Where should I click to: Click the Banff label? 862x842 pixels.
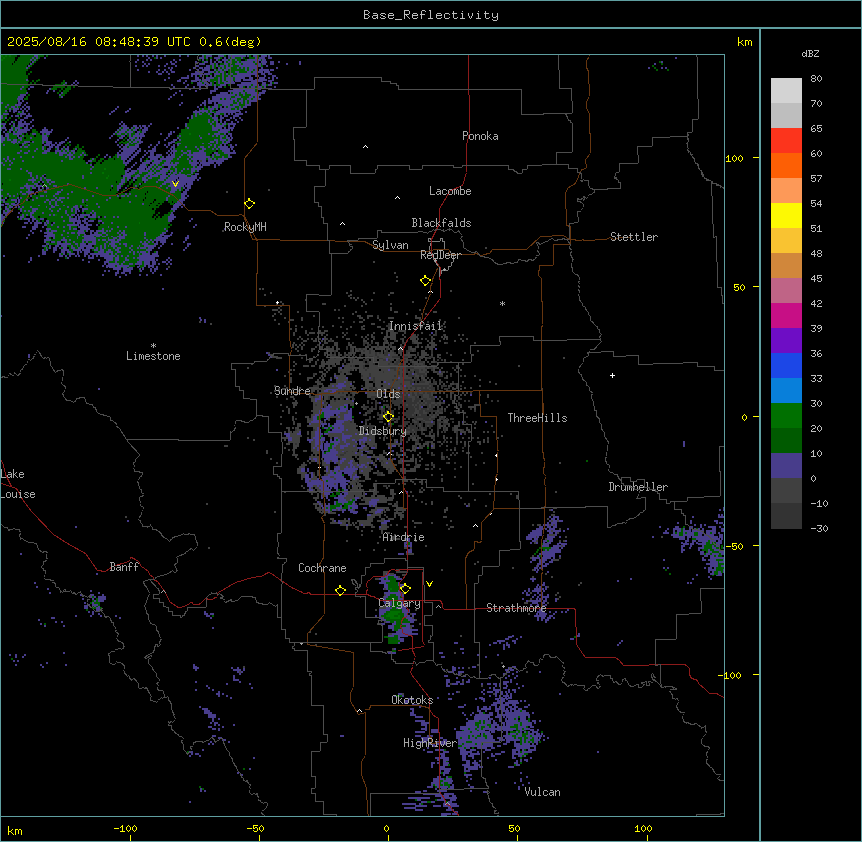click(124, 567)
